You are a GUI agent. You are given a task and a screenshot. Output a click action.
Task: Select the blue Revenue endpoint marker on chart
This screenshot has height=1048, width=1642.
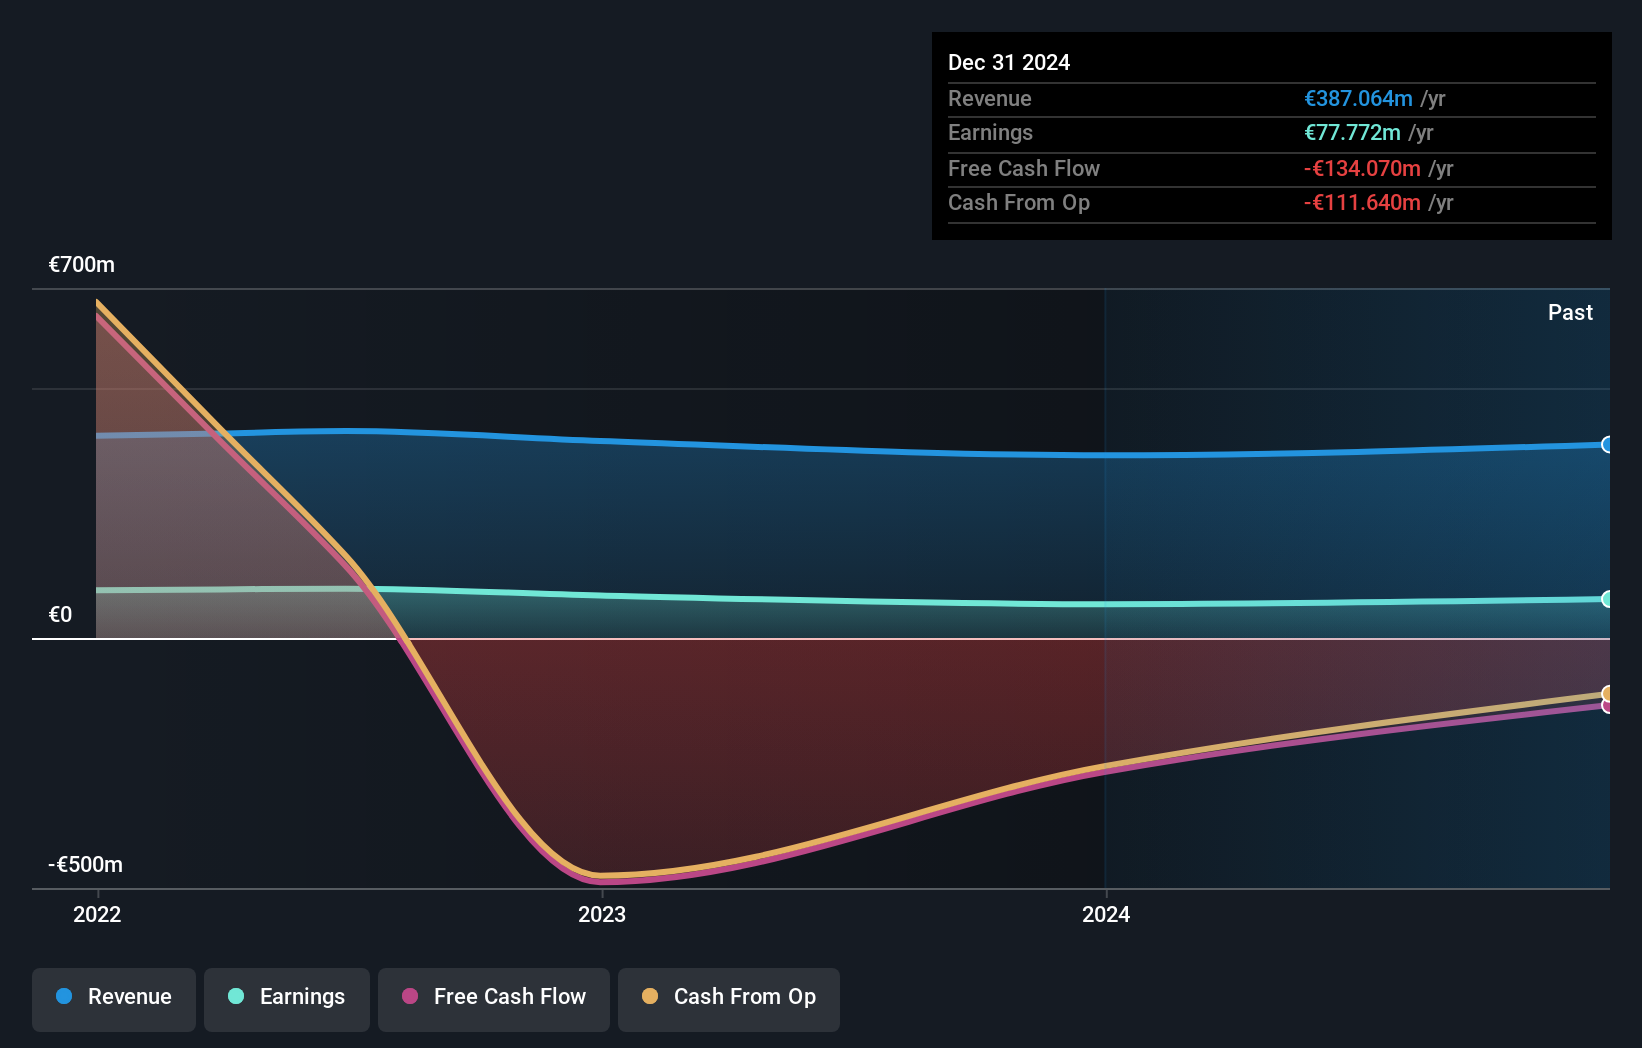click(x=1607, y=445)
